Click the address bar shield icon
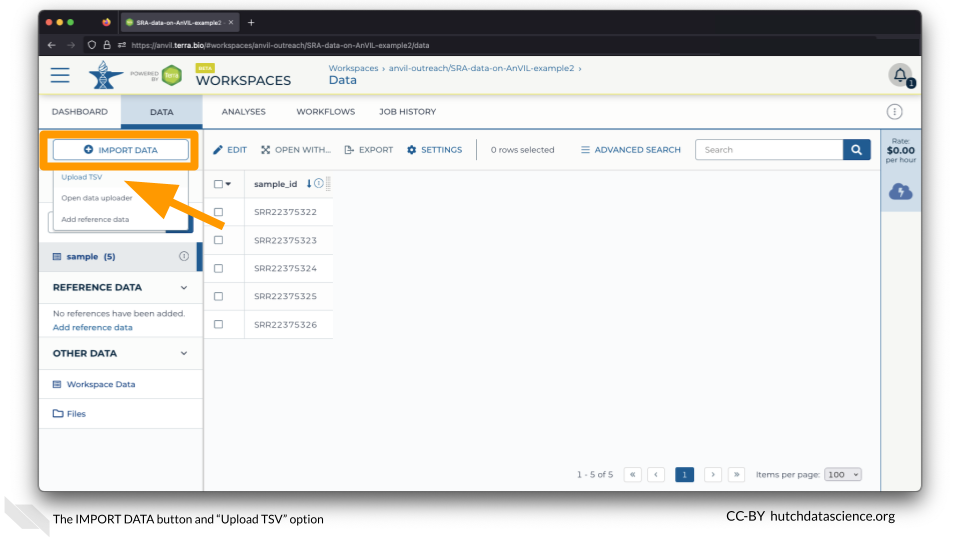Screen dimensions: 960x540 92,45
